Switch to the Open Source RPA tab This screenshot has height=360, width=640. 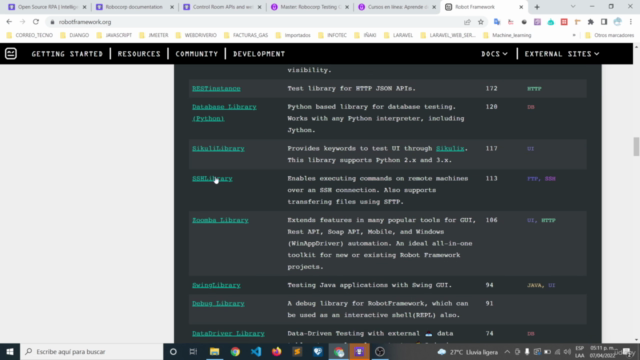[47, 7]
